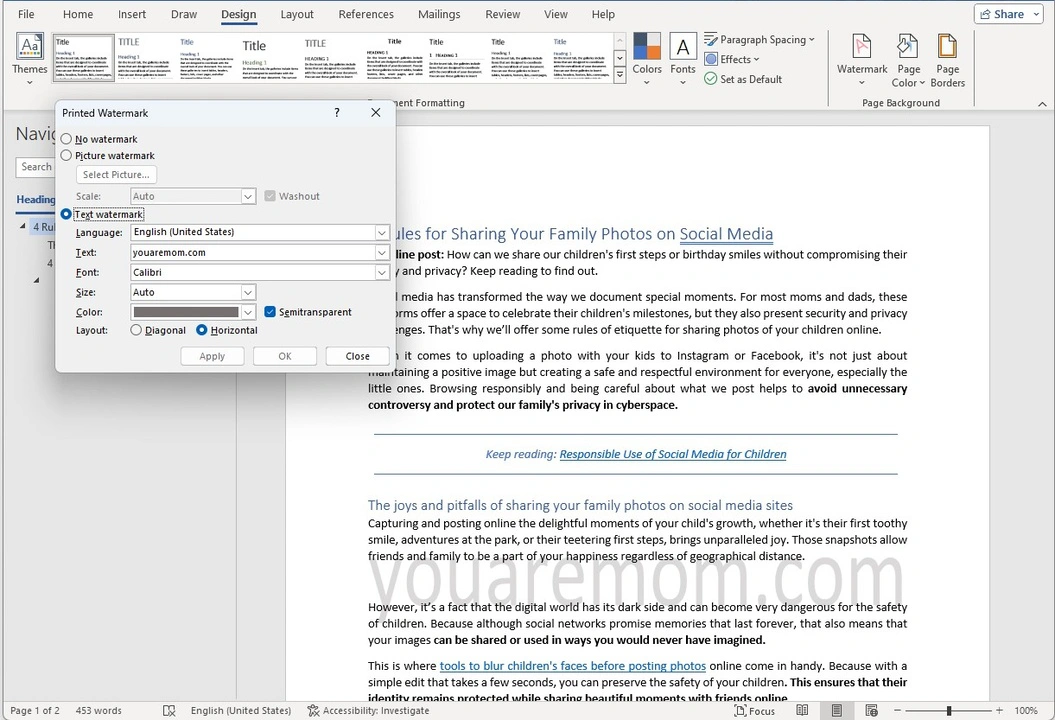Open Accessibility: Investigate checker
1055x720 pixels.
tap(368, 711)
